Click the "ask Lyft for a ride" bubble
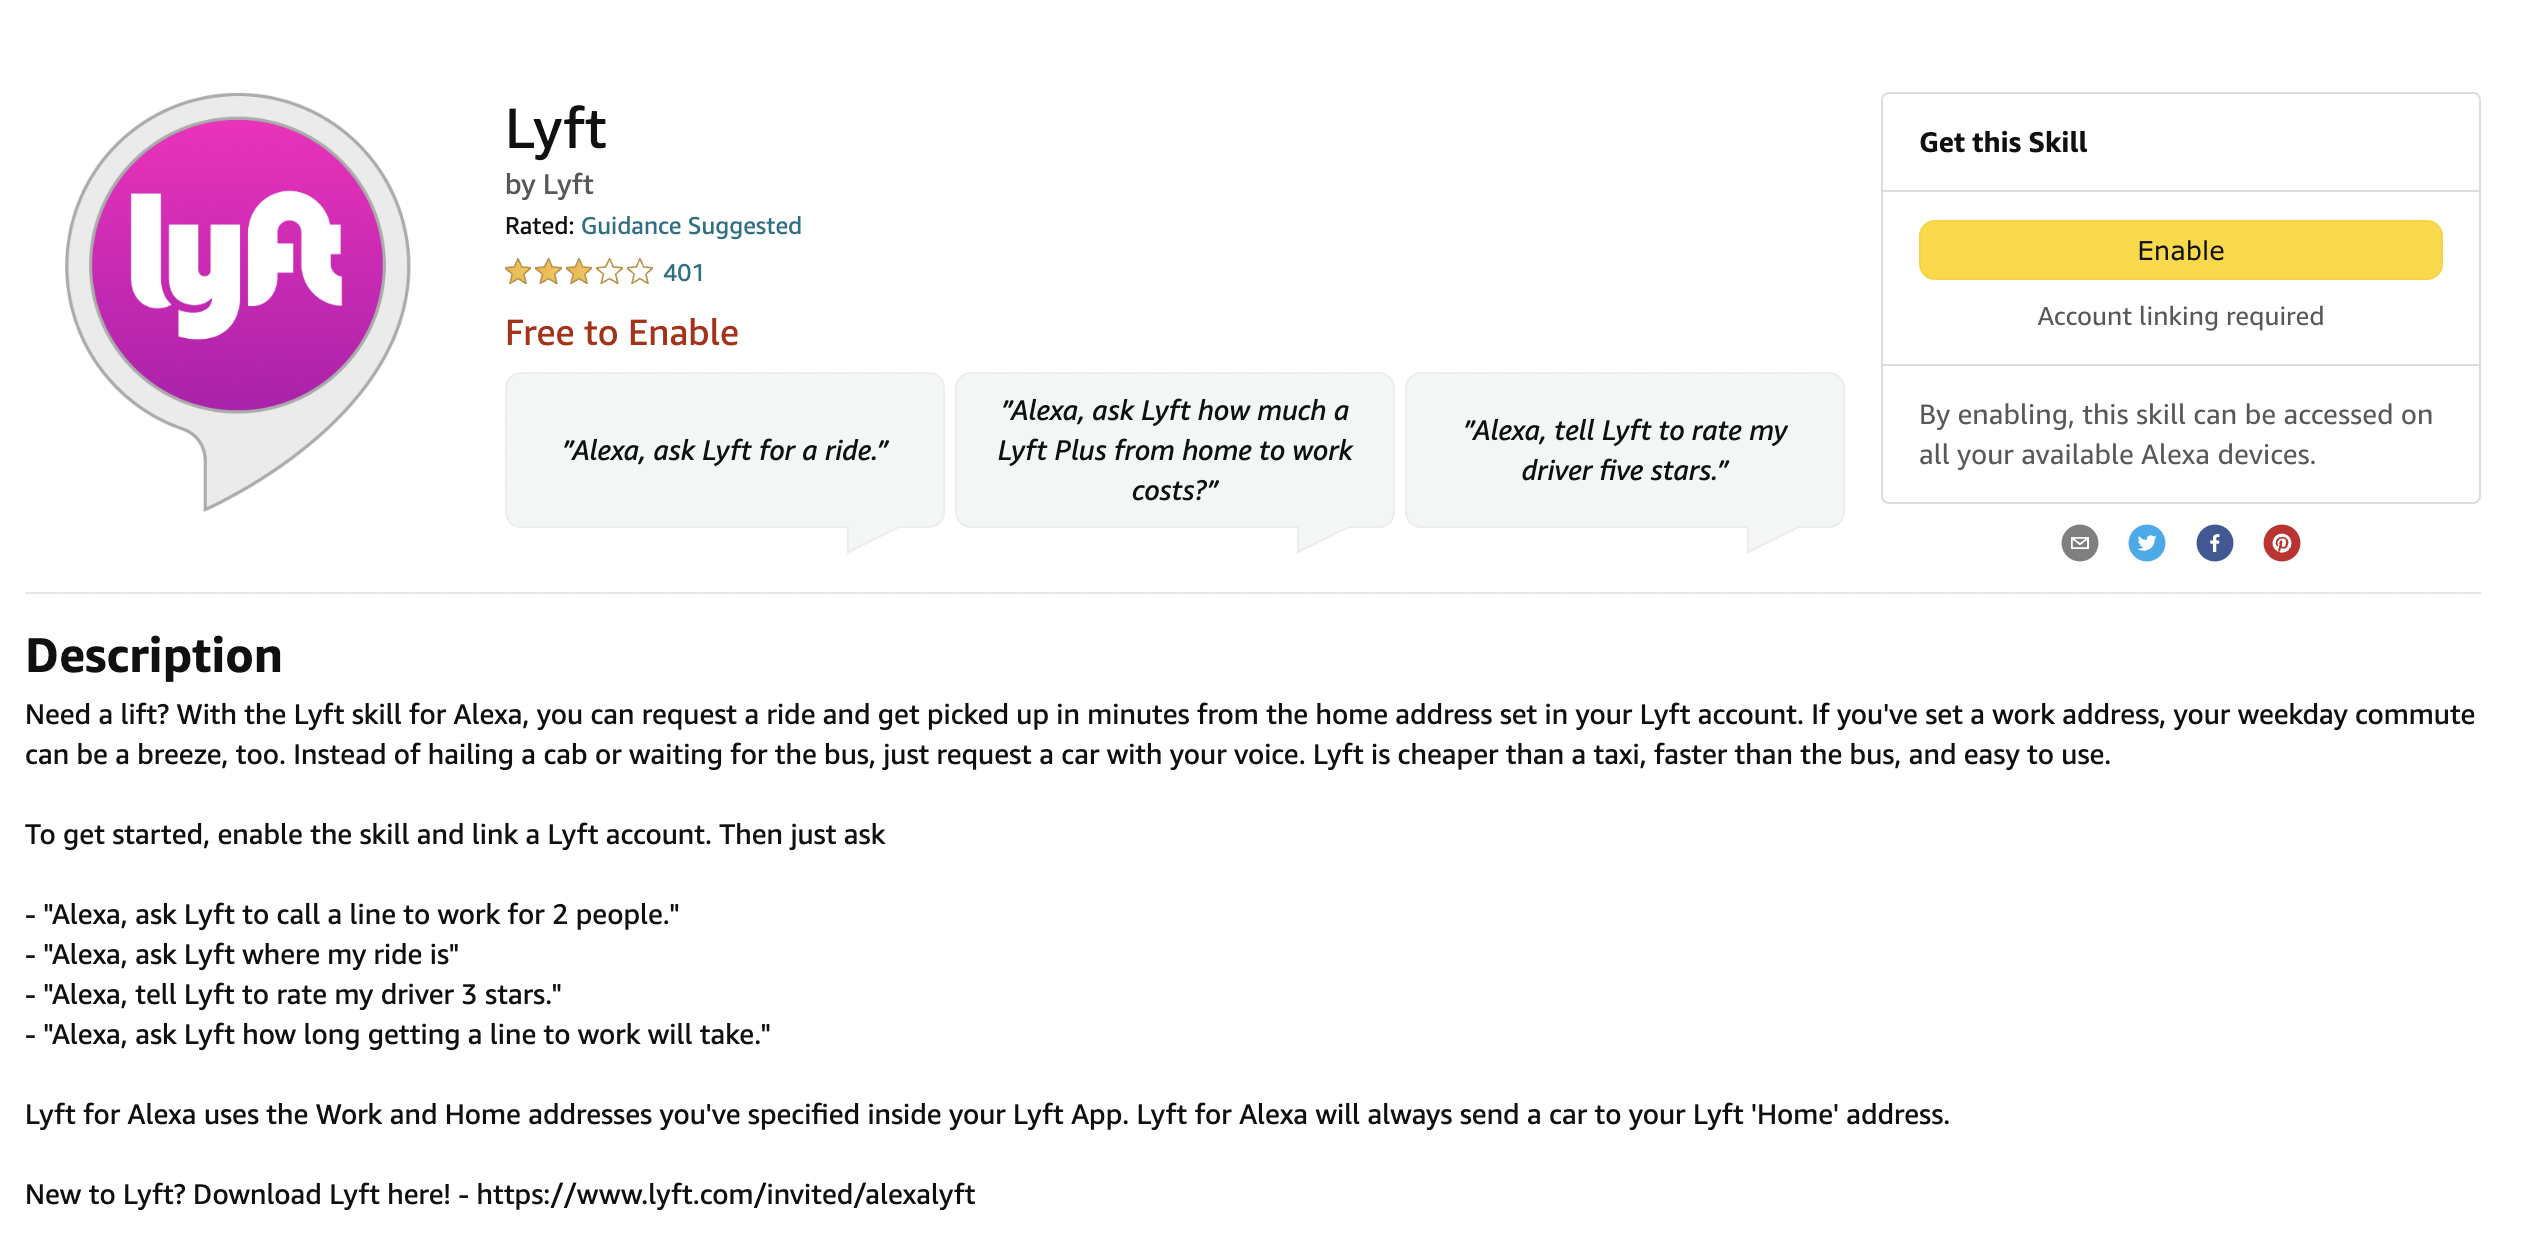This screenshot has height=1244, width=2526. point(725,450)
